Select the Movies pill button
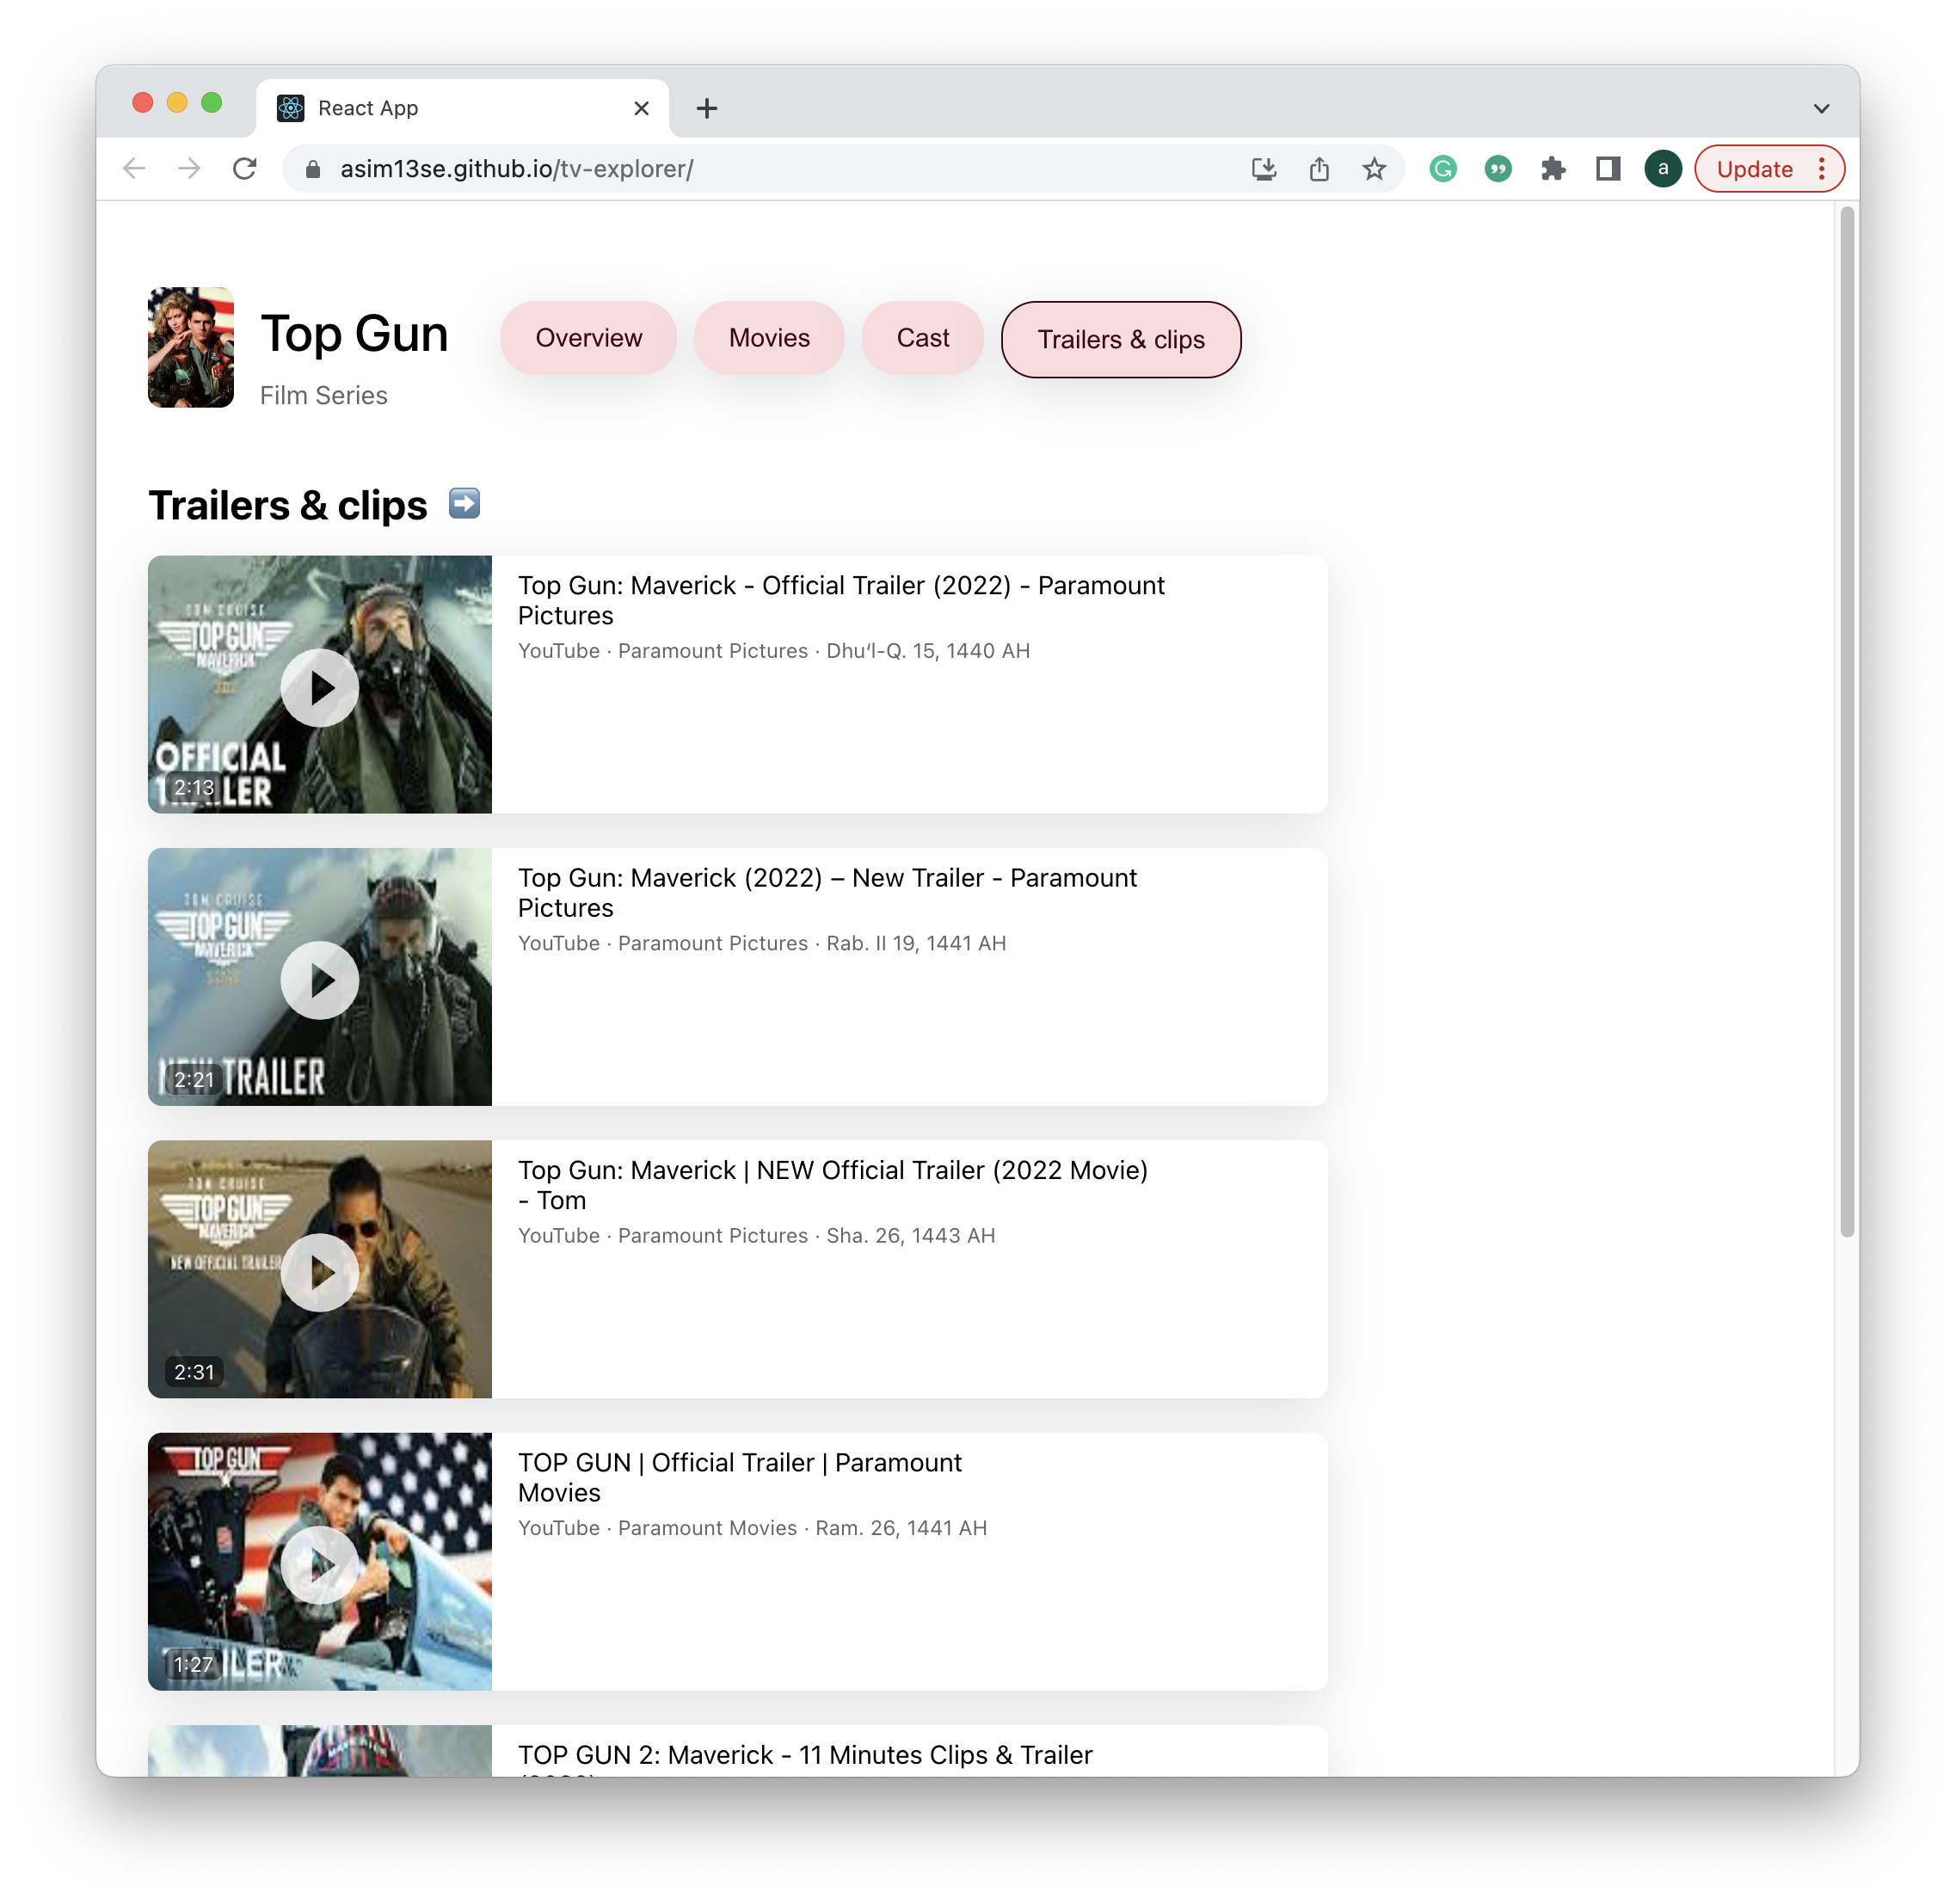1956x1904 pixels. [769, 338]
